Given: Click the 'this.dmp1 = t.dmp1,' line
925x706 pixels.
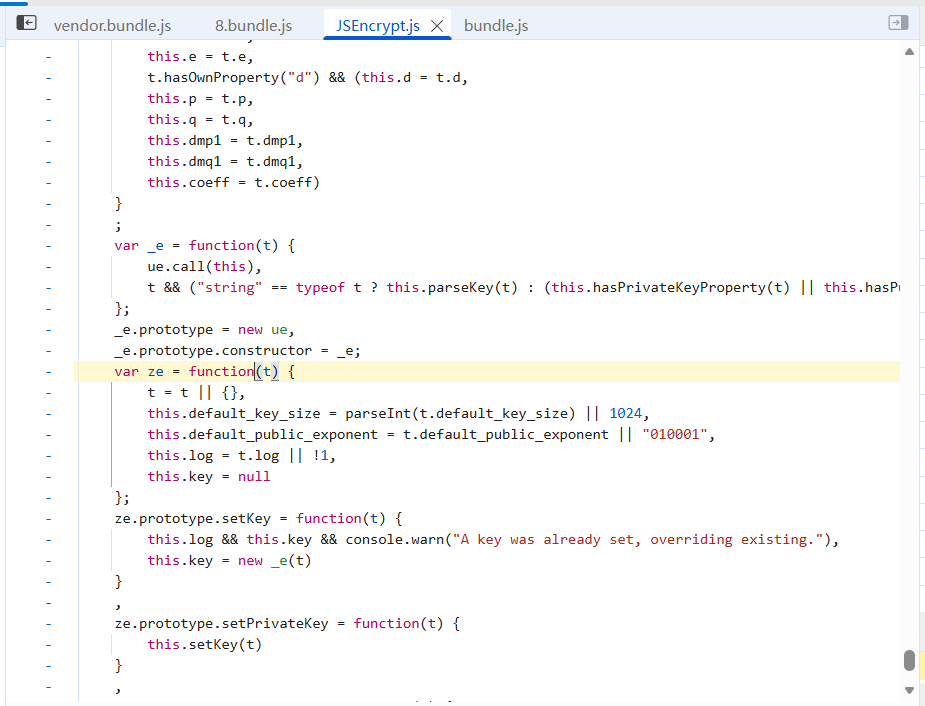Looking at the screenshot, I should 225,141.
